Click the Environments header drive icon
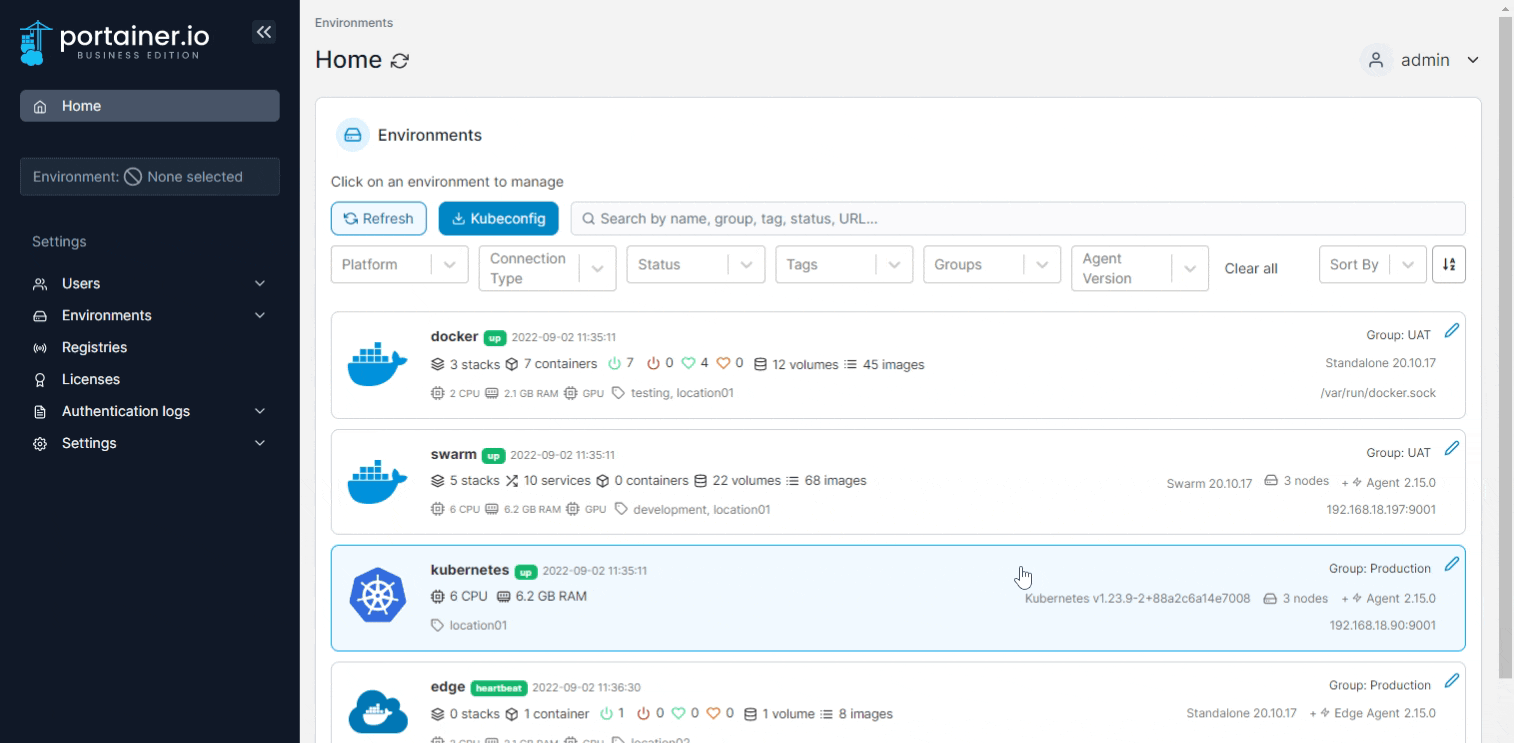The image size is (1514, 743). pyautogui.click(x=352, y=135)
